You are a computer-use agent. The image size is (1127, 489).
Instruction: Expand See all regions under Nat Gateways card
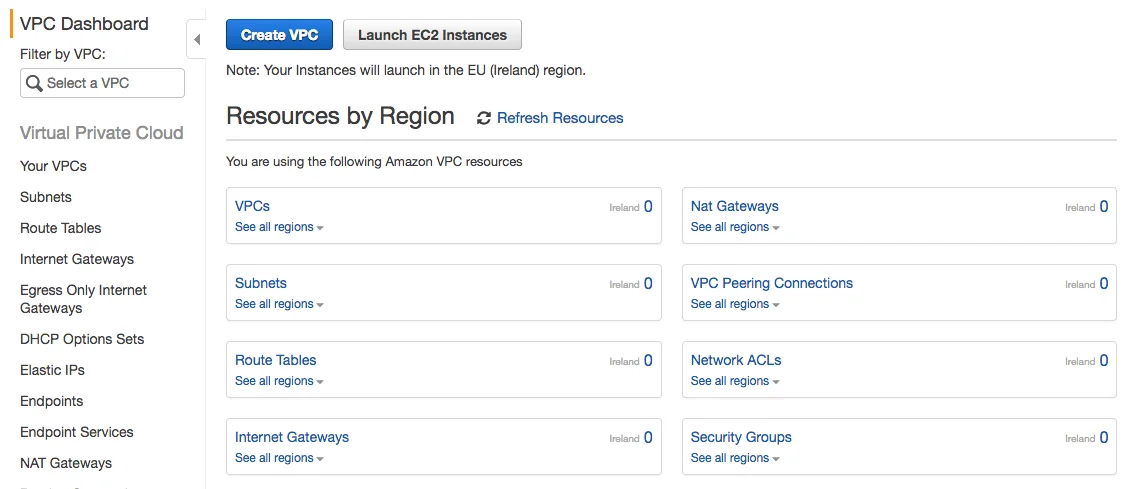coord(735,227)
